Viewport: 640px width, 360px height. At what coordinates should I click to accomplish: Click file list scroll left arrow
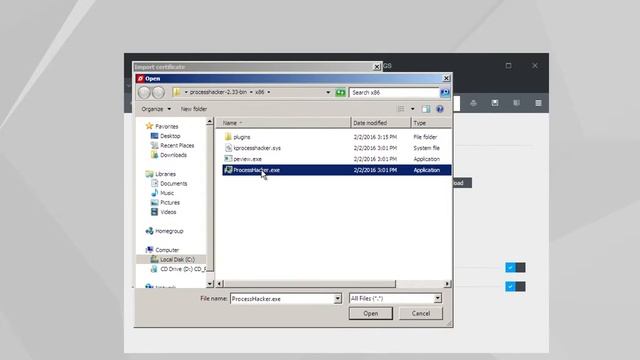coord(220,284)
